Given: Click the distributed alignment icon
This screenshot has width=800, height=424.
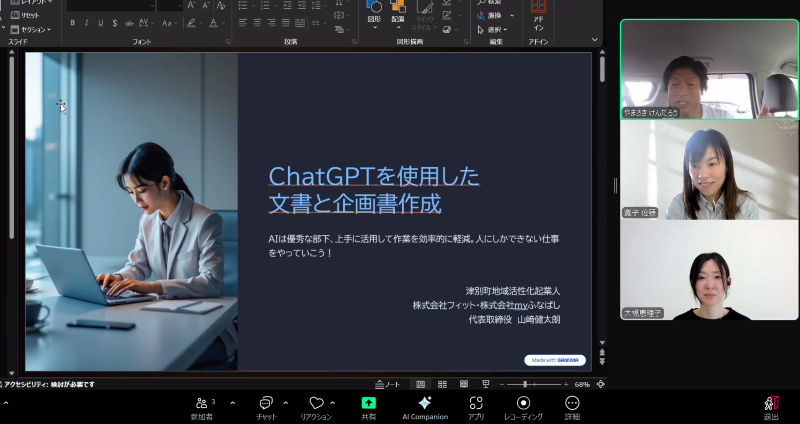Looking at the screenshot, I should pyautogui.click(x=300, y=23).
